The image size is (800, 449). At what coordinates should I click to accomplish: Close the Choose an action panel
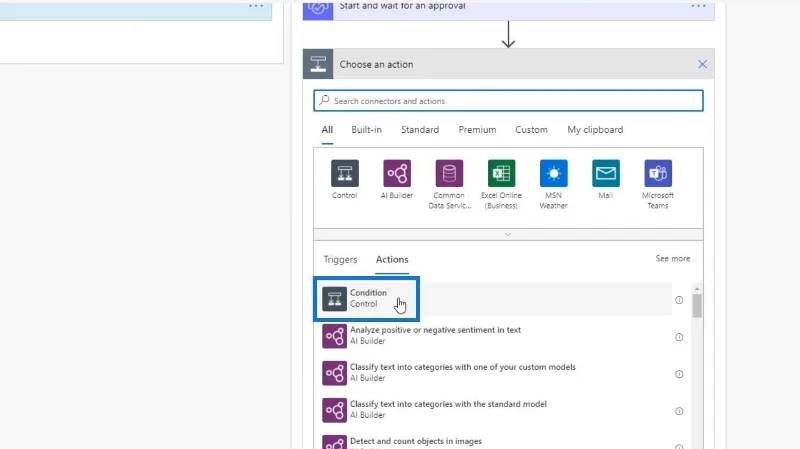point(703,64)
